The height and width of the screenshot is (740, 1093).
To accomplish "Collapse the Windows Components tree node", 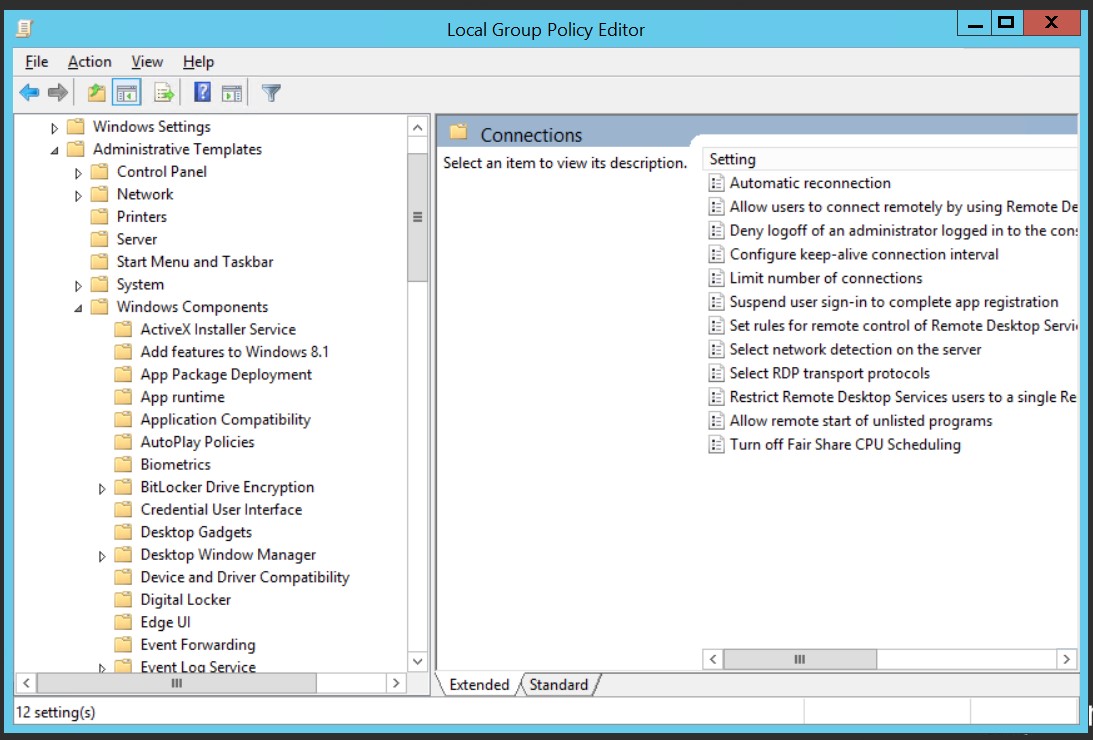I will pos(79,308).
